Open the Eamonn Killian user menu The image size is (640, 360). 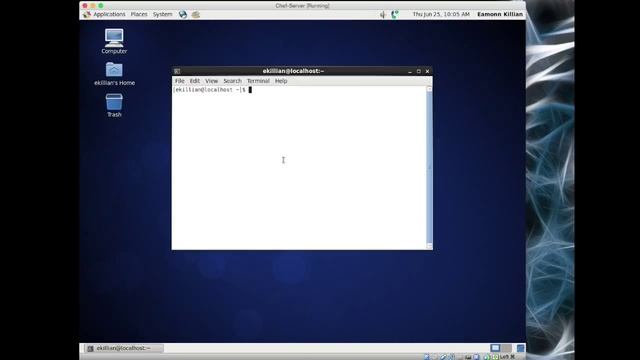(x=500, y=14)
